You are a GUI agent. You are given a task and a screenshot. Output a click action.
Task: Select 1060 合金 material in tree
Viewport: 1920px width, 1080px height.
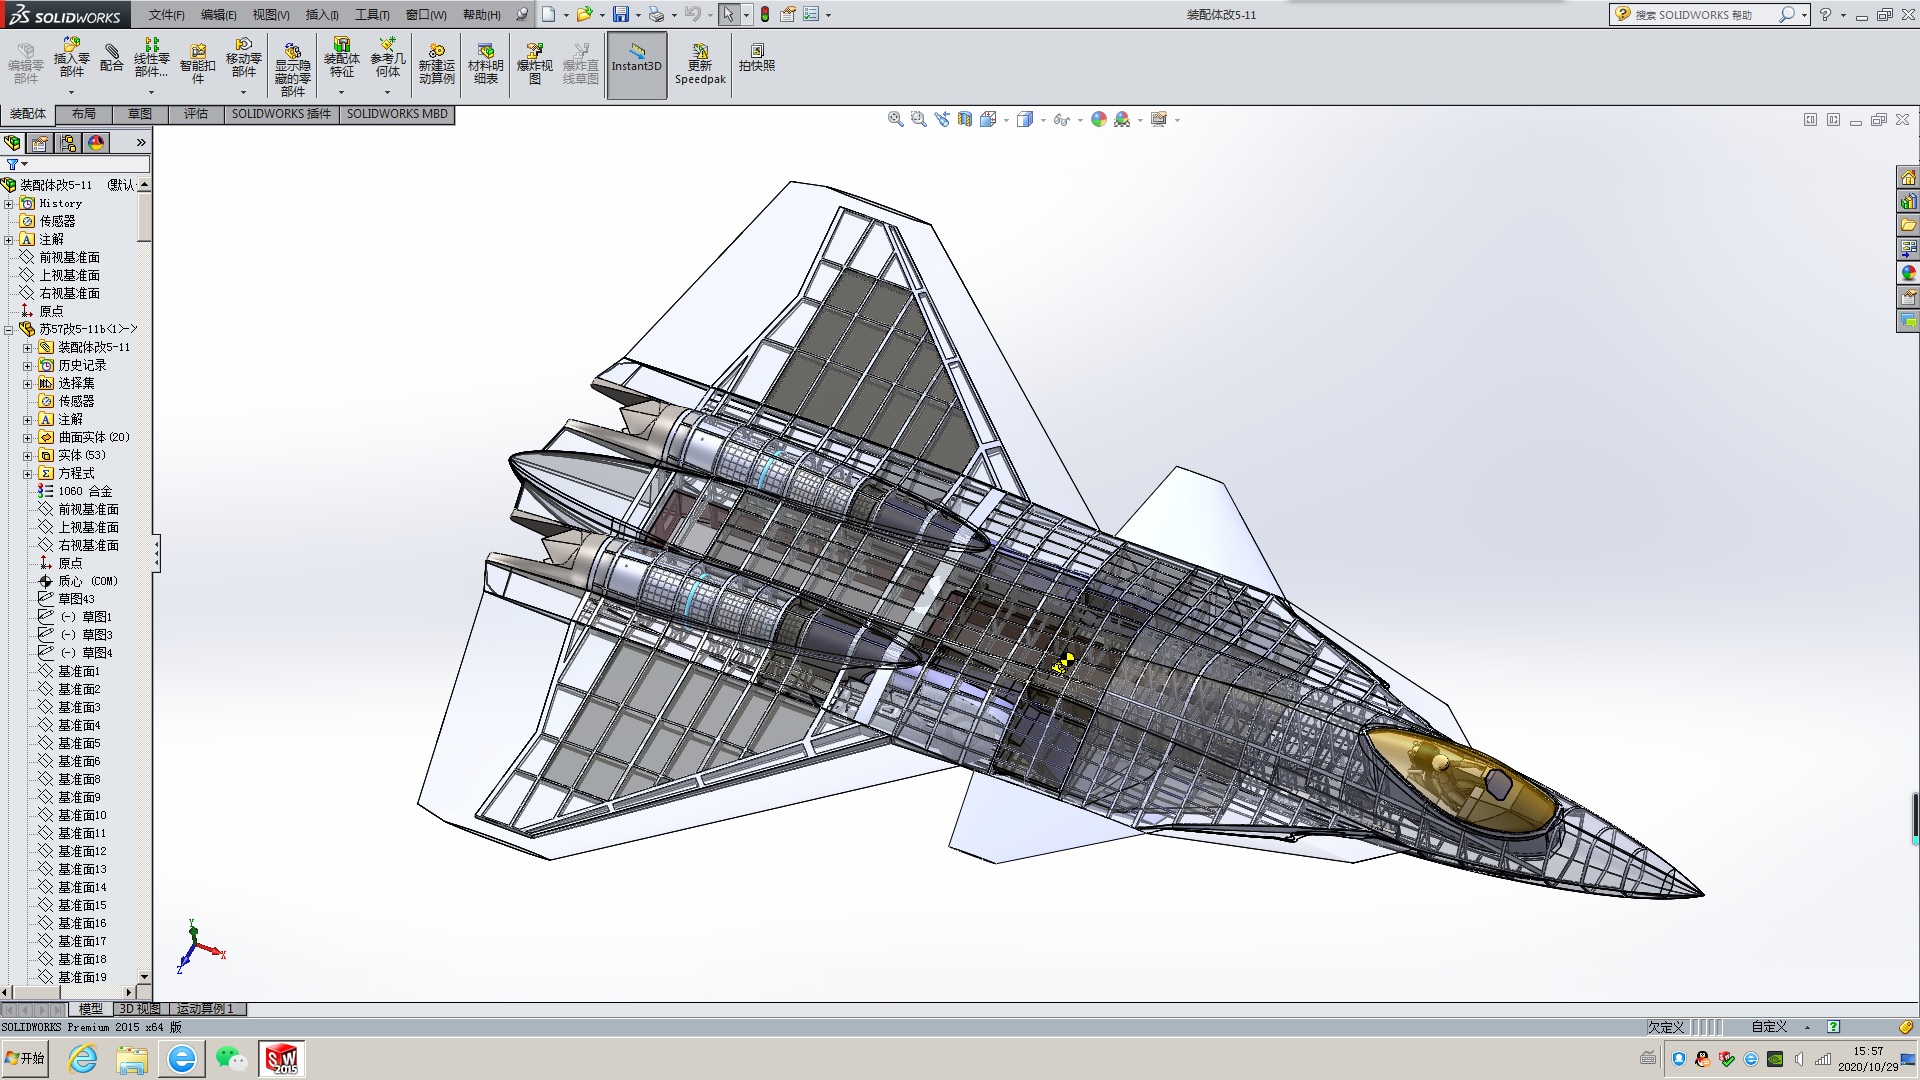(75, 492)
